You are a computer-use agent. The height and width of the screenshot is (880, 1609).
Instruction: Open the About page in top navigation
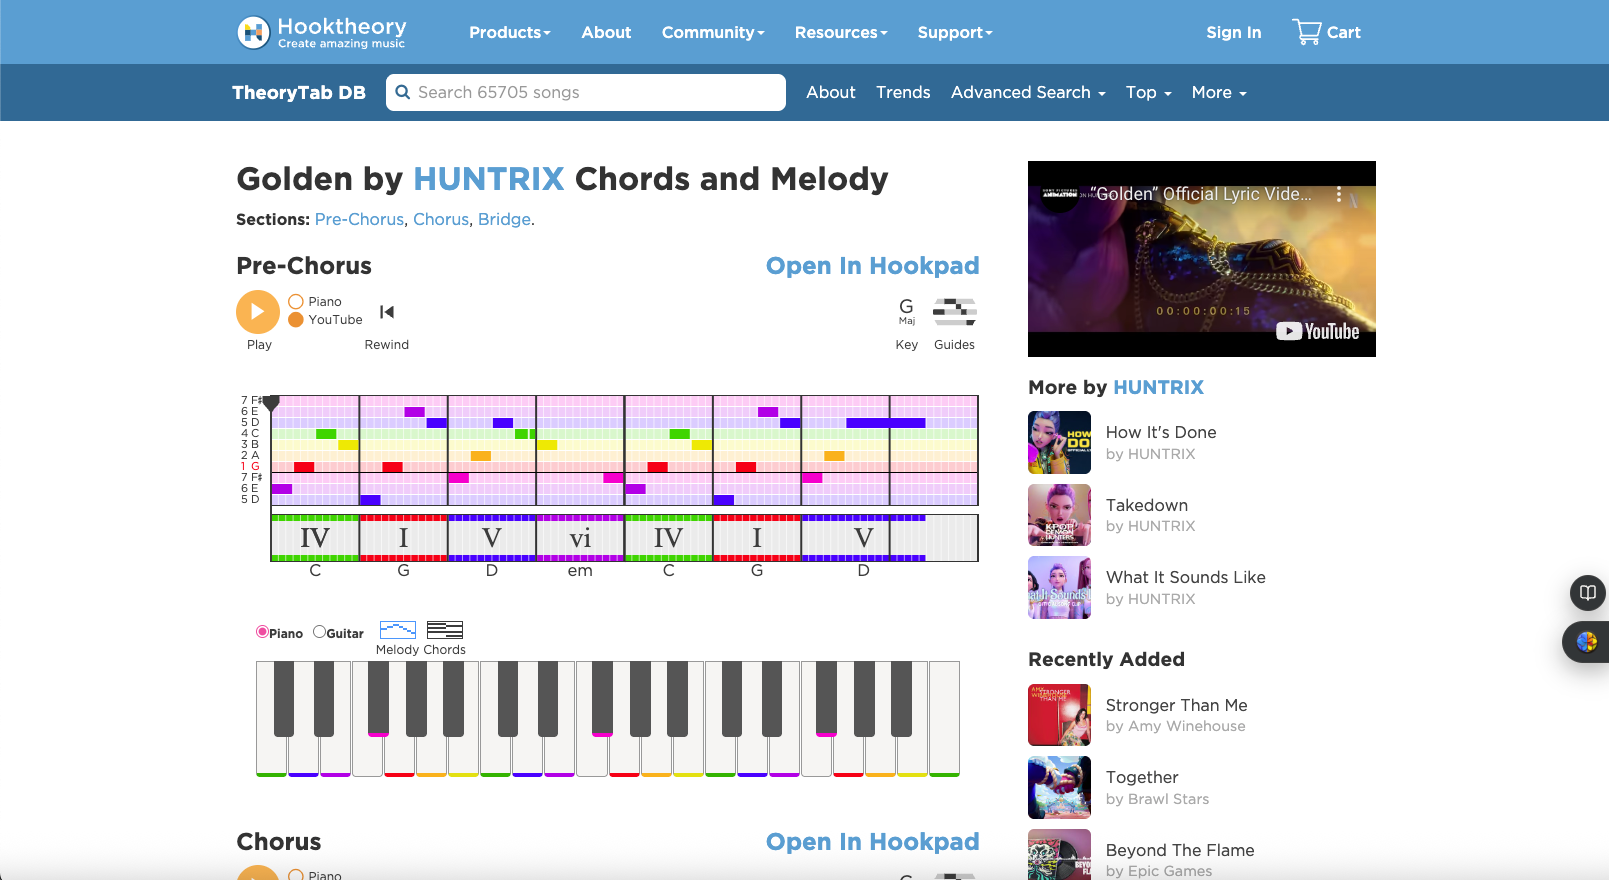coord(606,32)
